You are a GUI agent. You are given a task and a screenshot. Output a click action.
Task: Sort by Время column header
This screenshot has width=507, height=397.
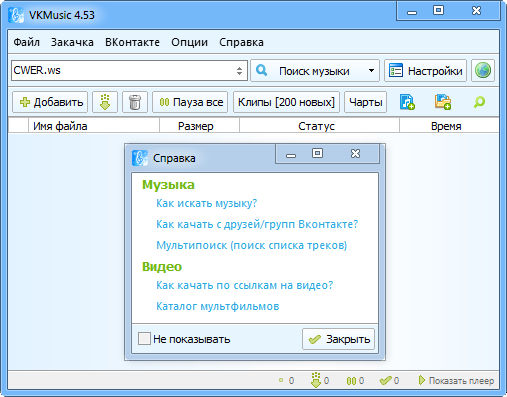[449, 126]
